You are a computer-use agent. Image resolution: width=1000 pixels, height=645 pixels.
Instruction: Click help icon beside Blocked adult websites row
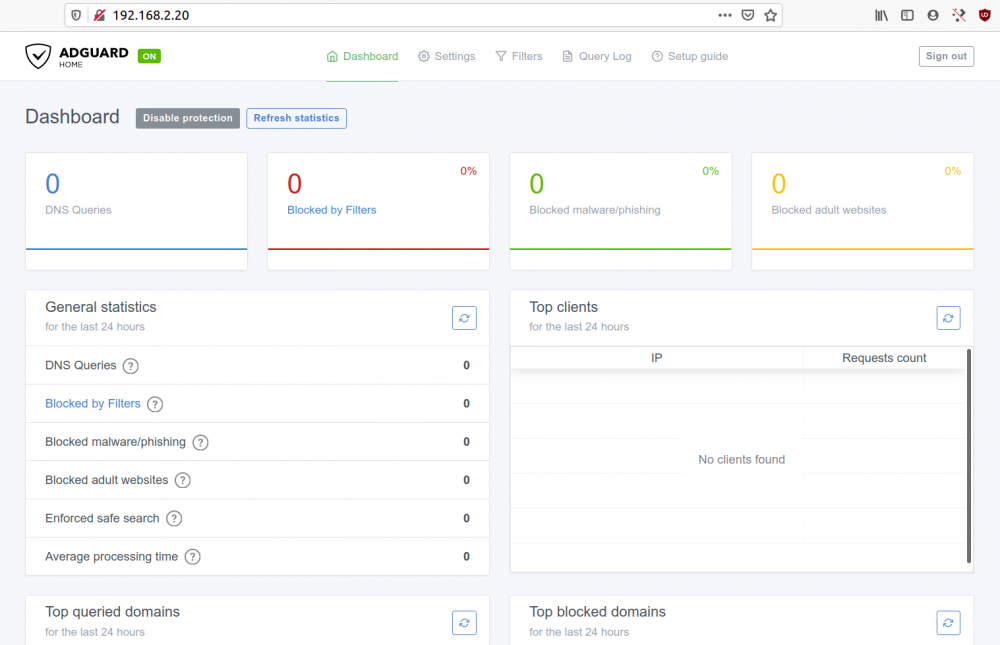(182, 480)
